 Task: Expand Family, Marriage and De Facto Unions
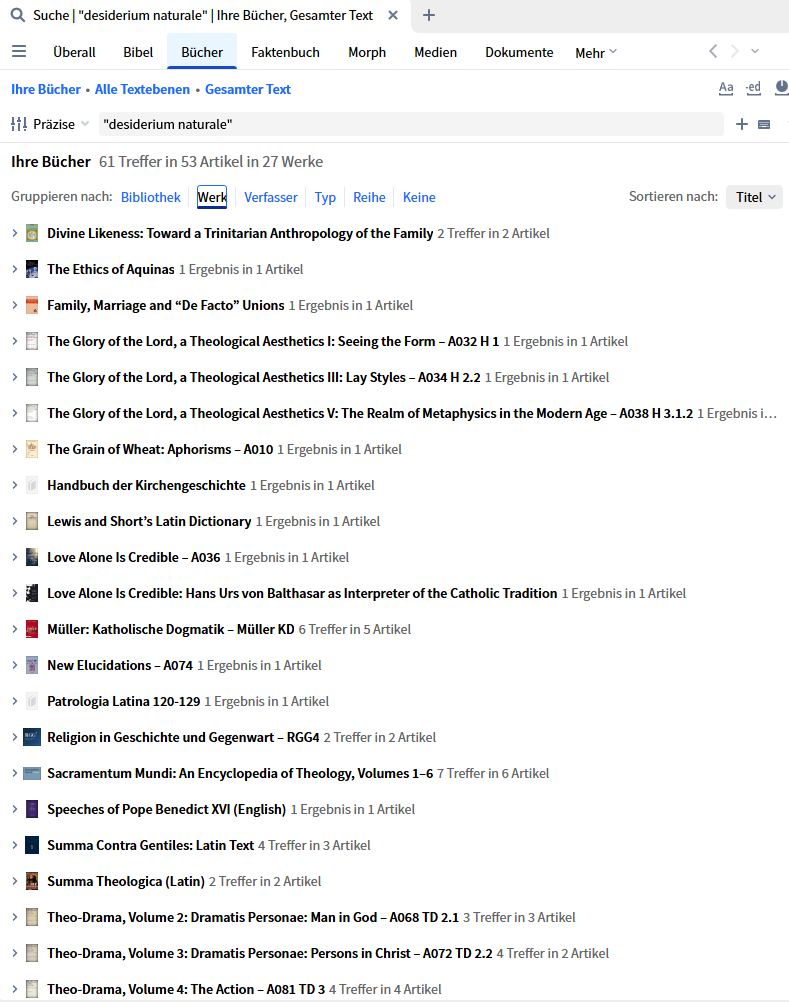point(14,305)
